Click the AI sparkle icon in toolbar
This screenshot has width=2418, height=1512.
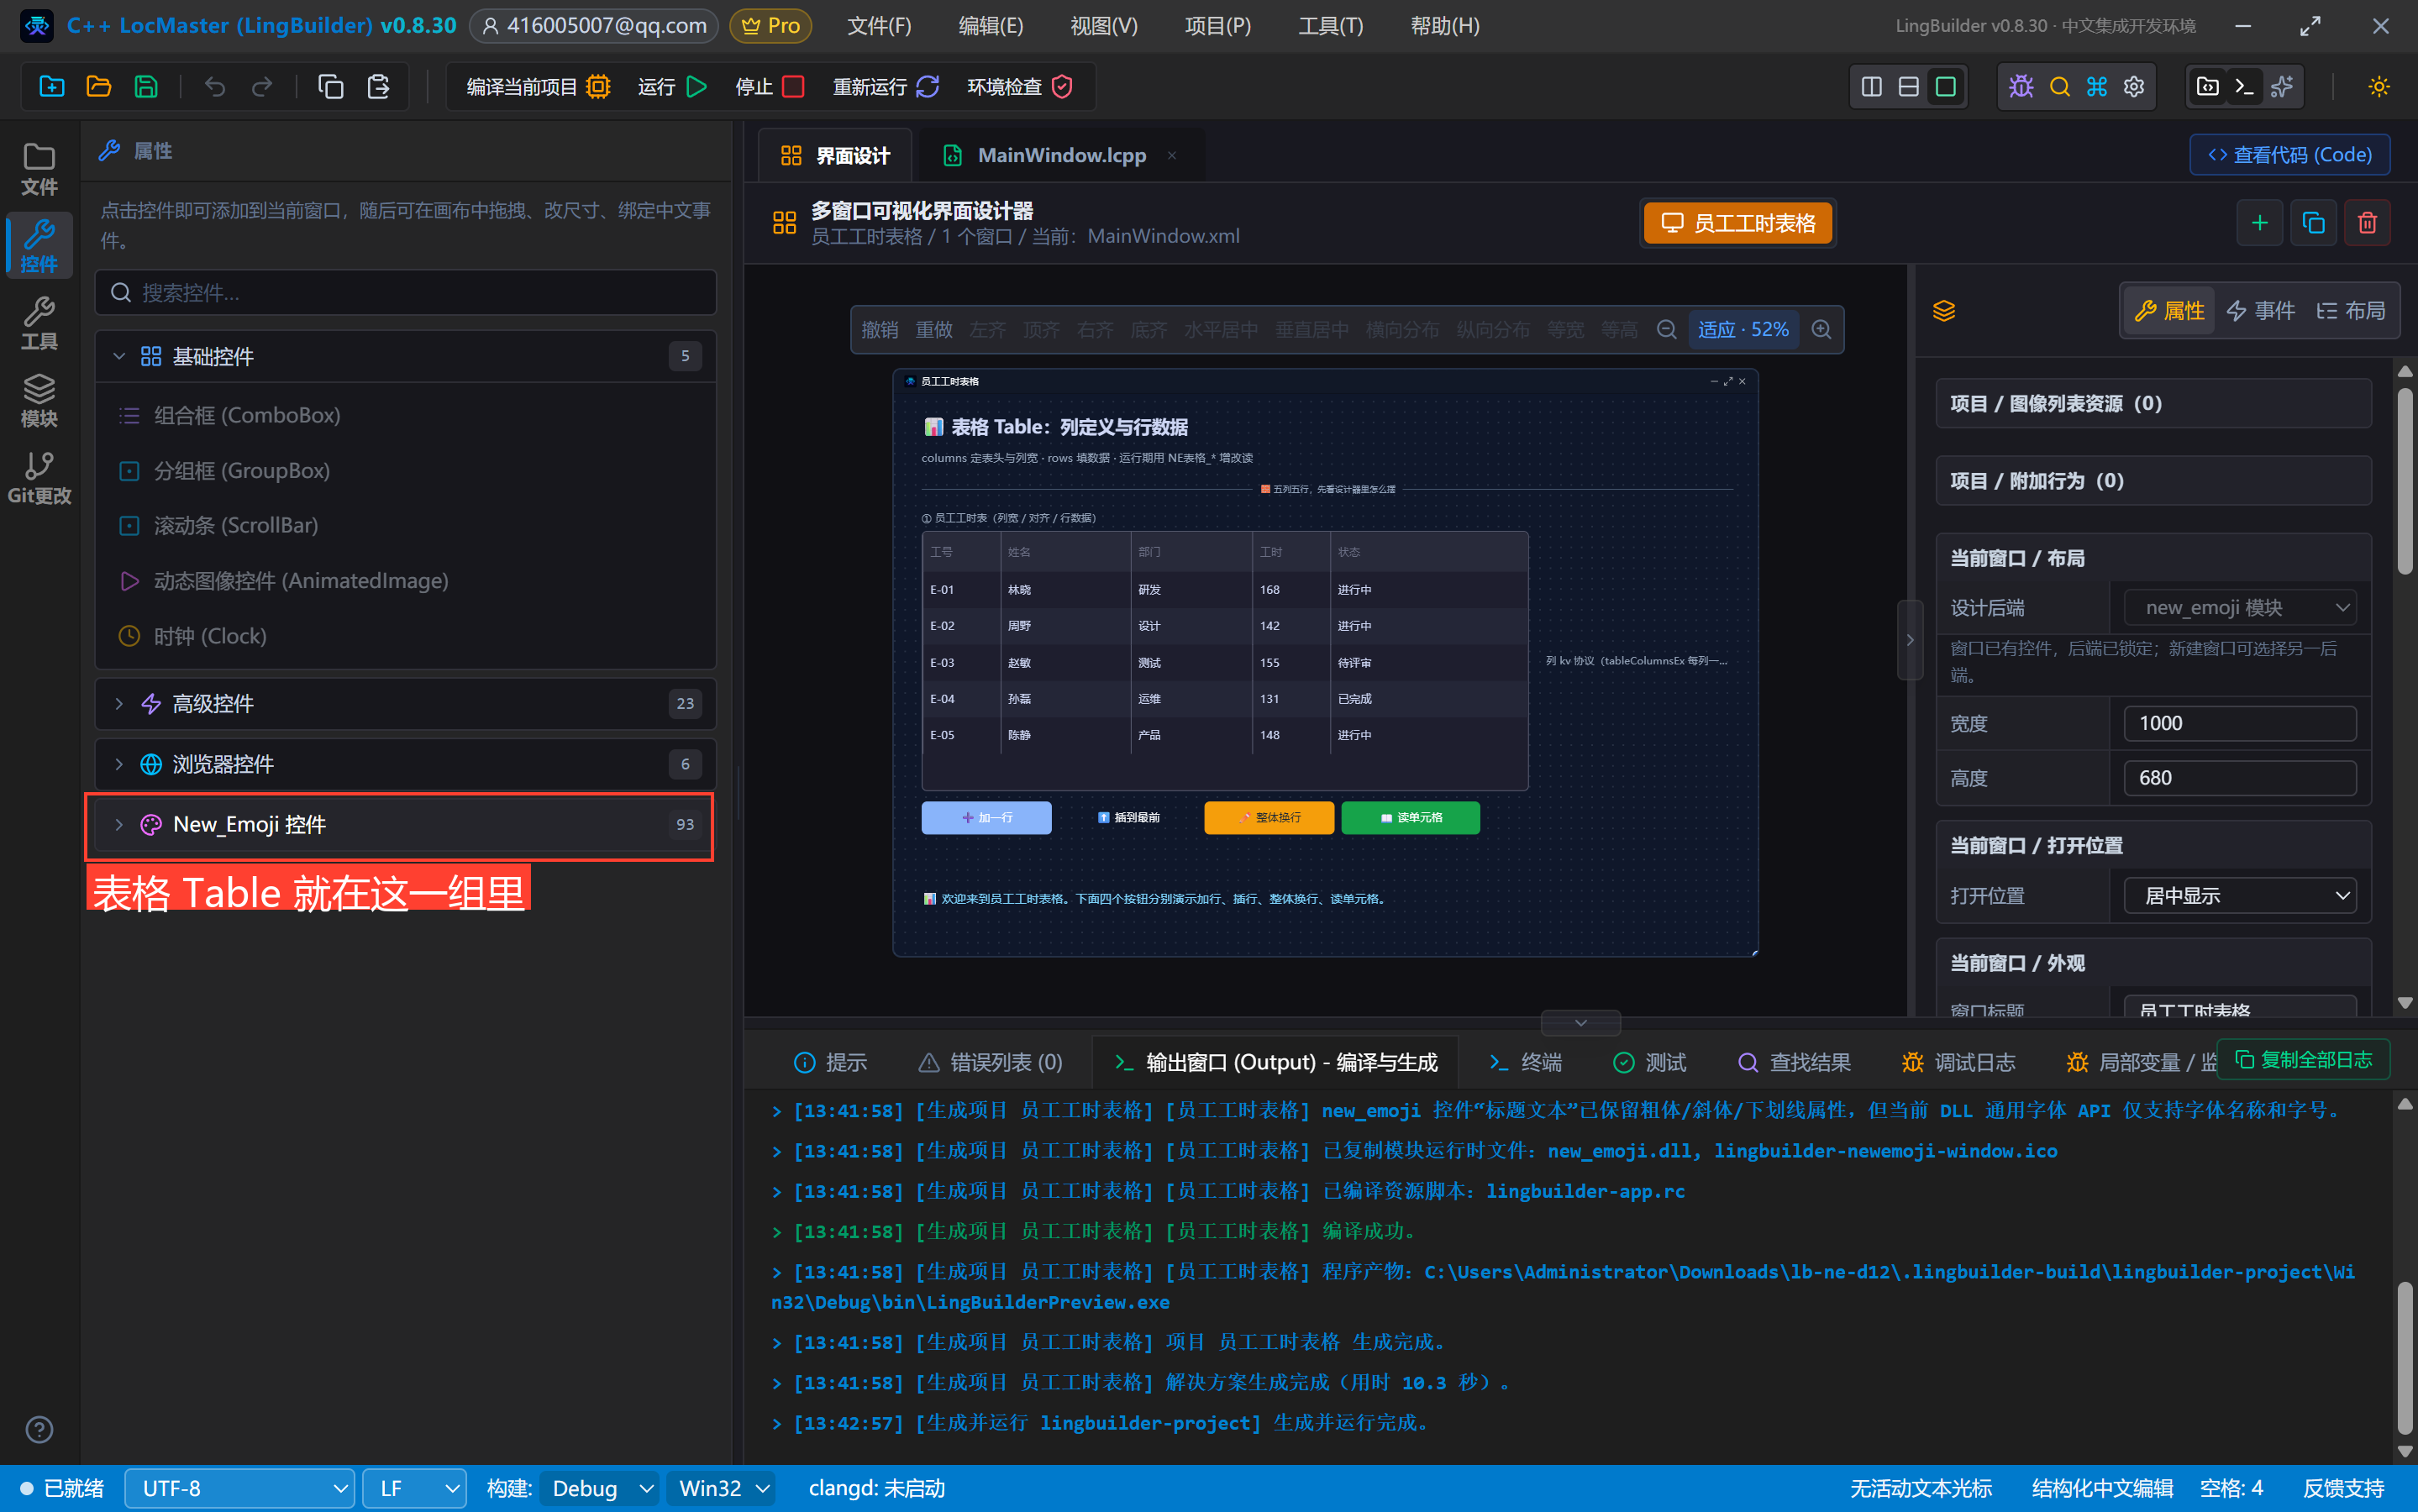[2282, 87]
